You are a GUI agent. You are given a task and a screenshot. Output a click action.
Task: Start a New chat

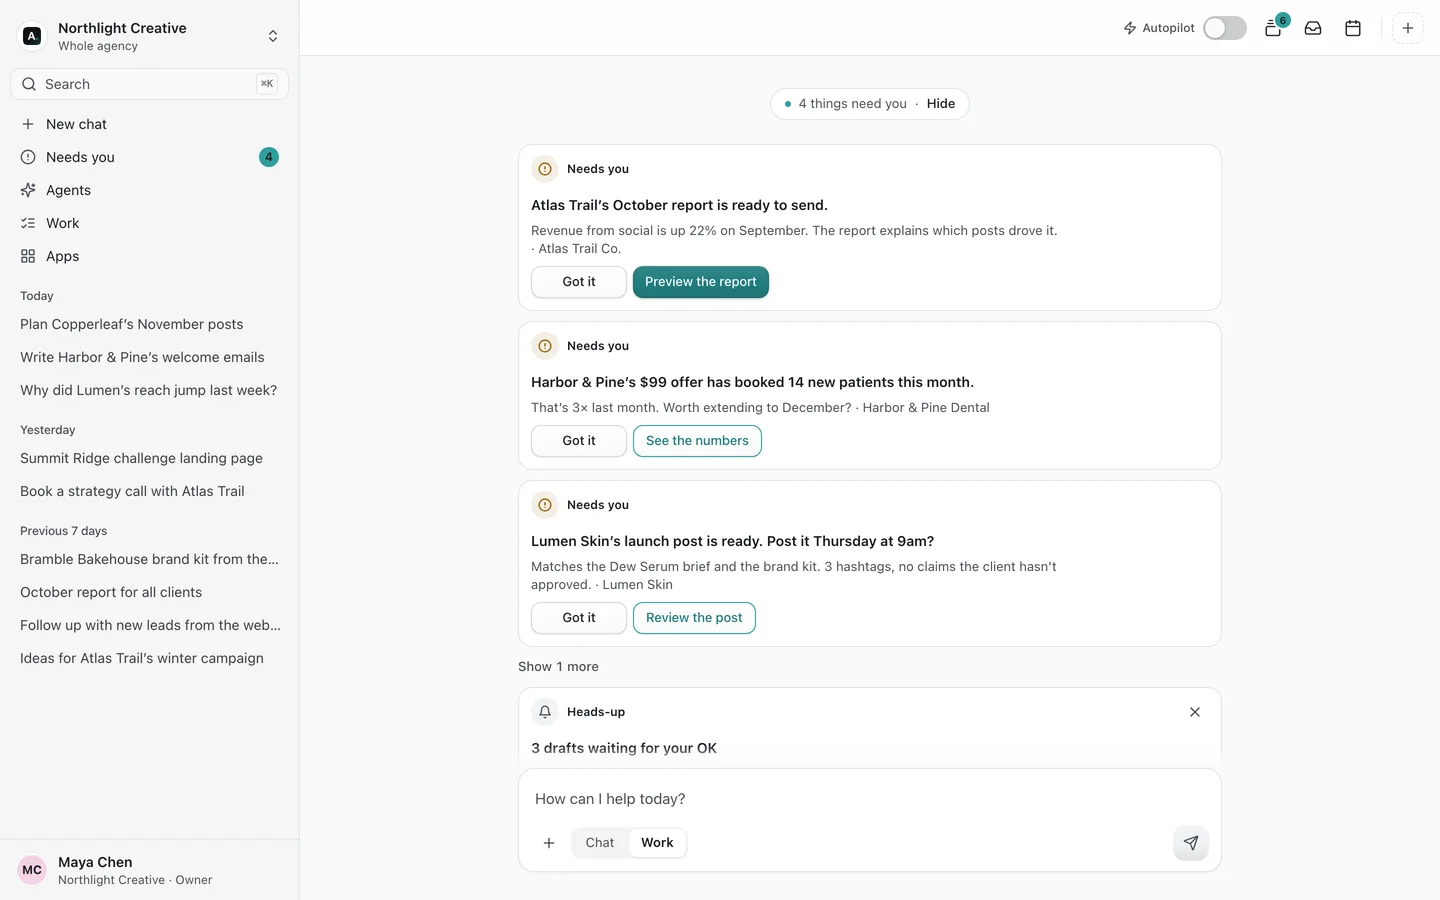(149, 124)
